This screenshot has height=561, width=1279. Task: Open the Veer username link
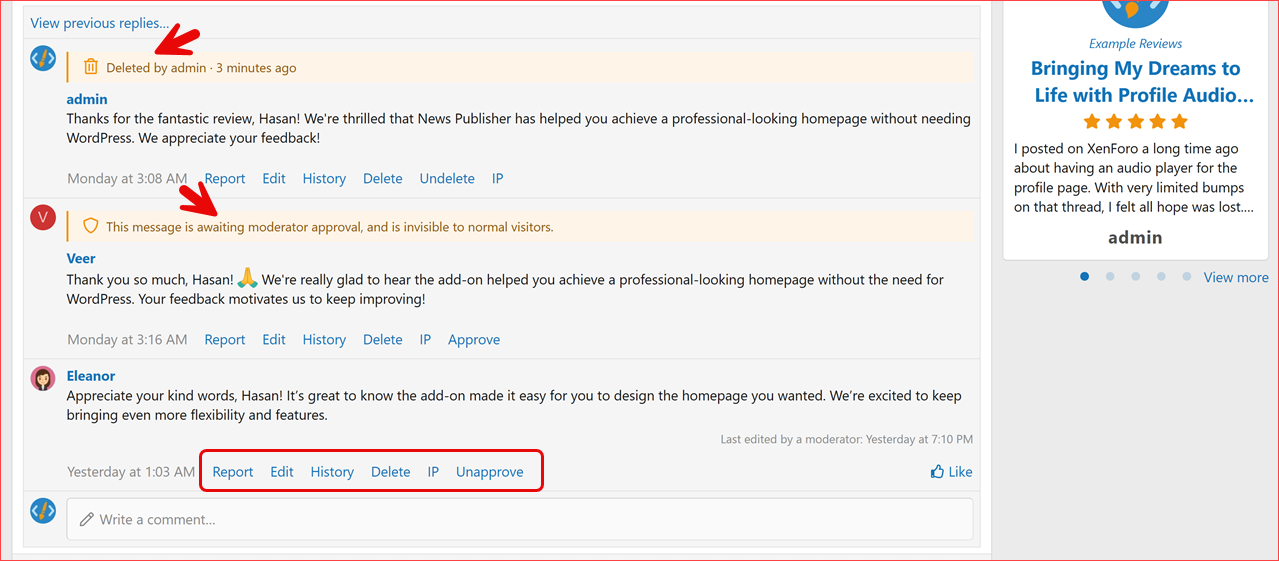pyautogui.click(x=81, y=258)
